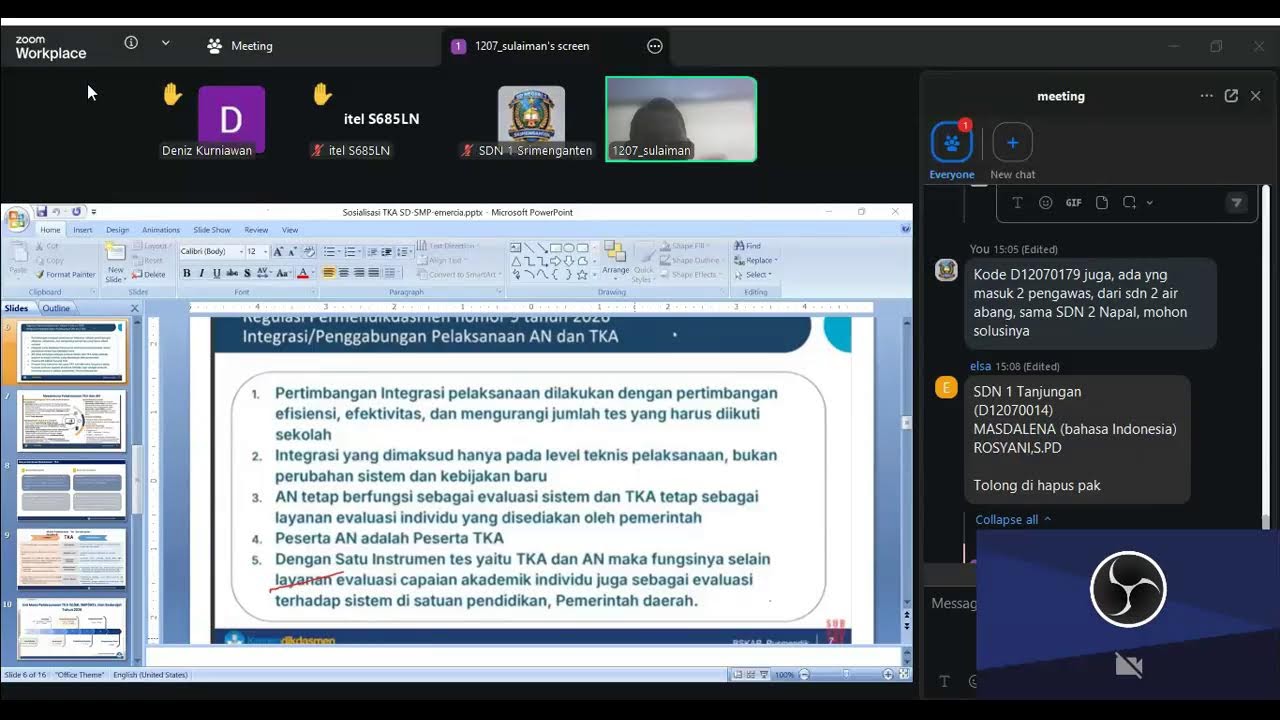The image size is (1280, 720).
Task: Open the screen share more-options button
Action: click(x=655, y=46)
